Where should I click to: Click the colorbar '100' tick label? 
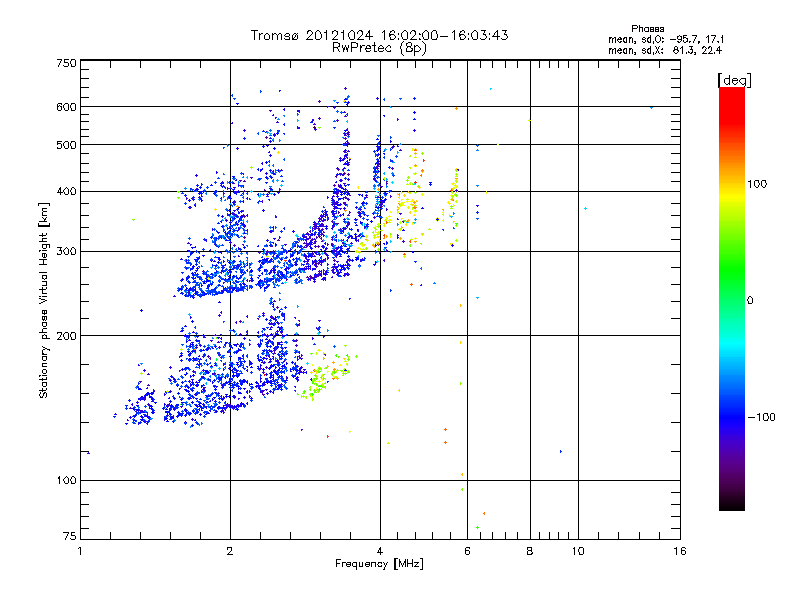[757, 184]
